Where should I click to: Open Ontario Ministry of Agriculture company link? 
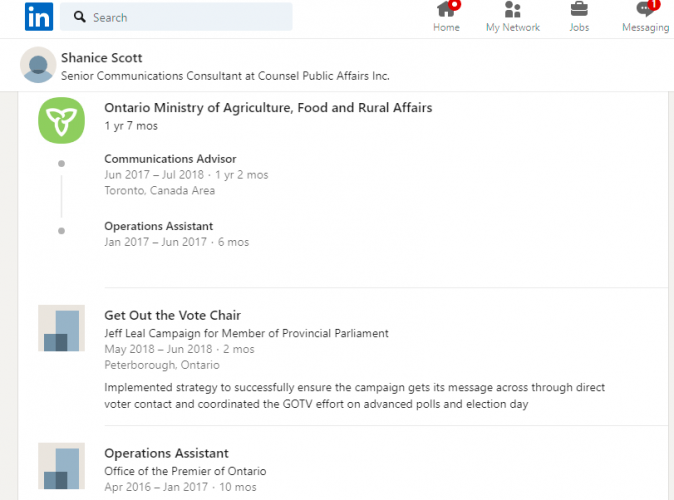click(268, 107)
